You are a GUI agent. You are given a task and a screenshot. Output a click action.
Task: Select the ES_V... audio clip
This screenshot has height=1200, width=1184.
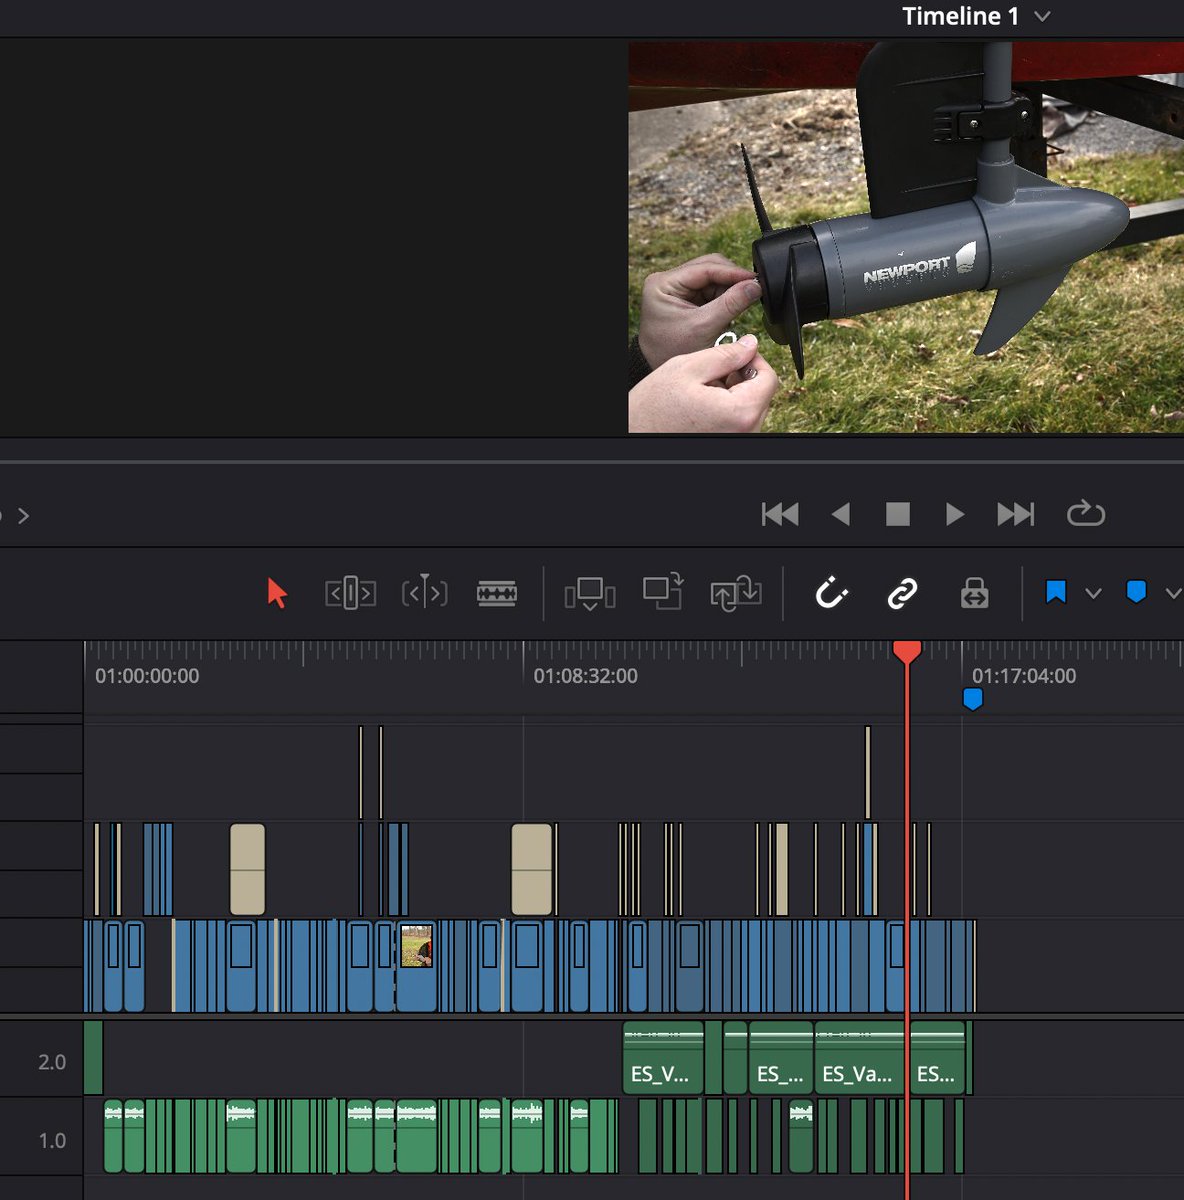click(663, 1058)
